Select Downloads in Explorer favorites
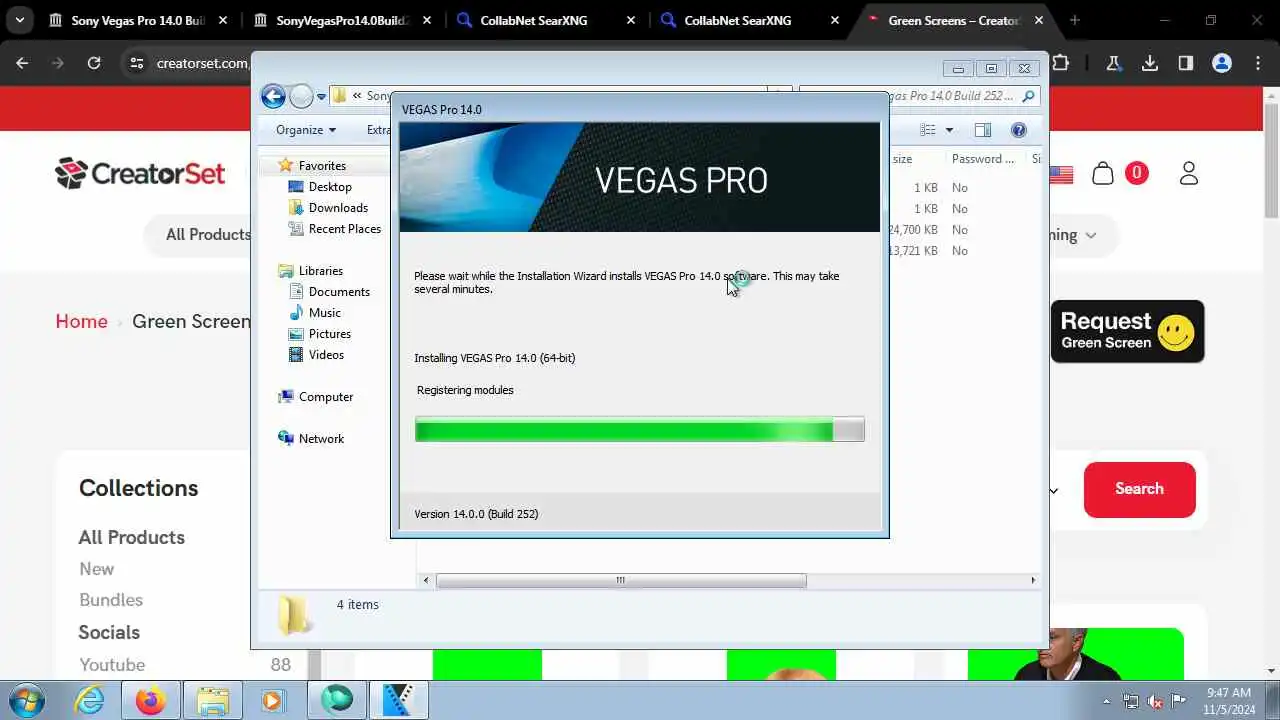This screenshot has width=1280, height=720. tap(338, 208)
